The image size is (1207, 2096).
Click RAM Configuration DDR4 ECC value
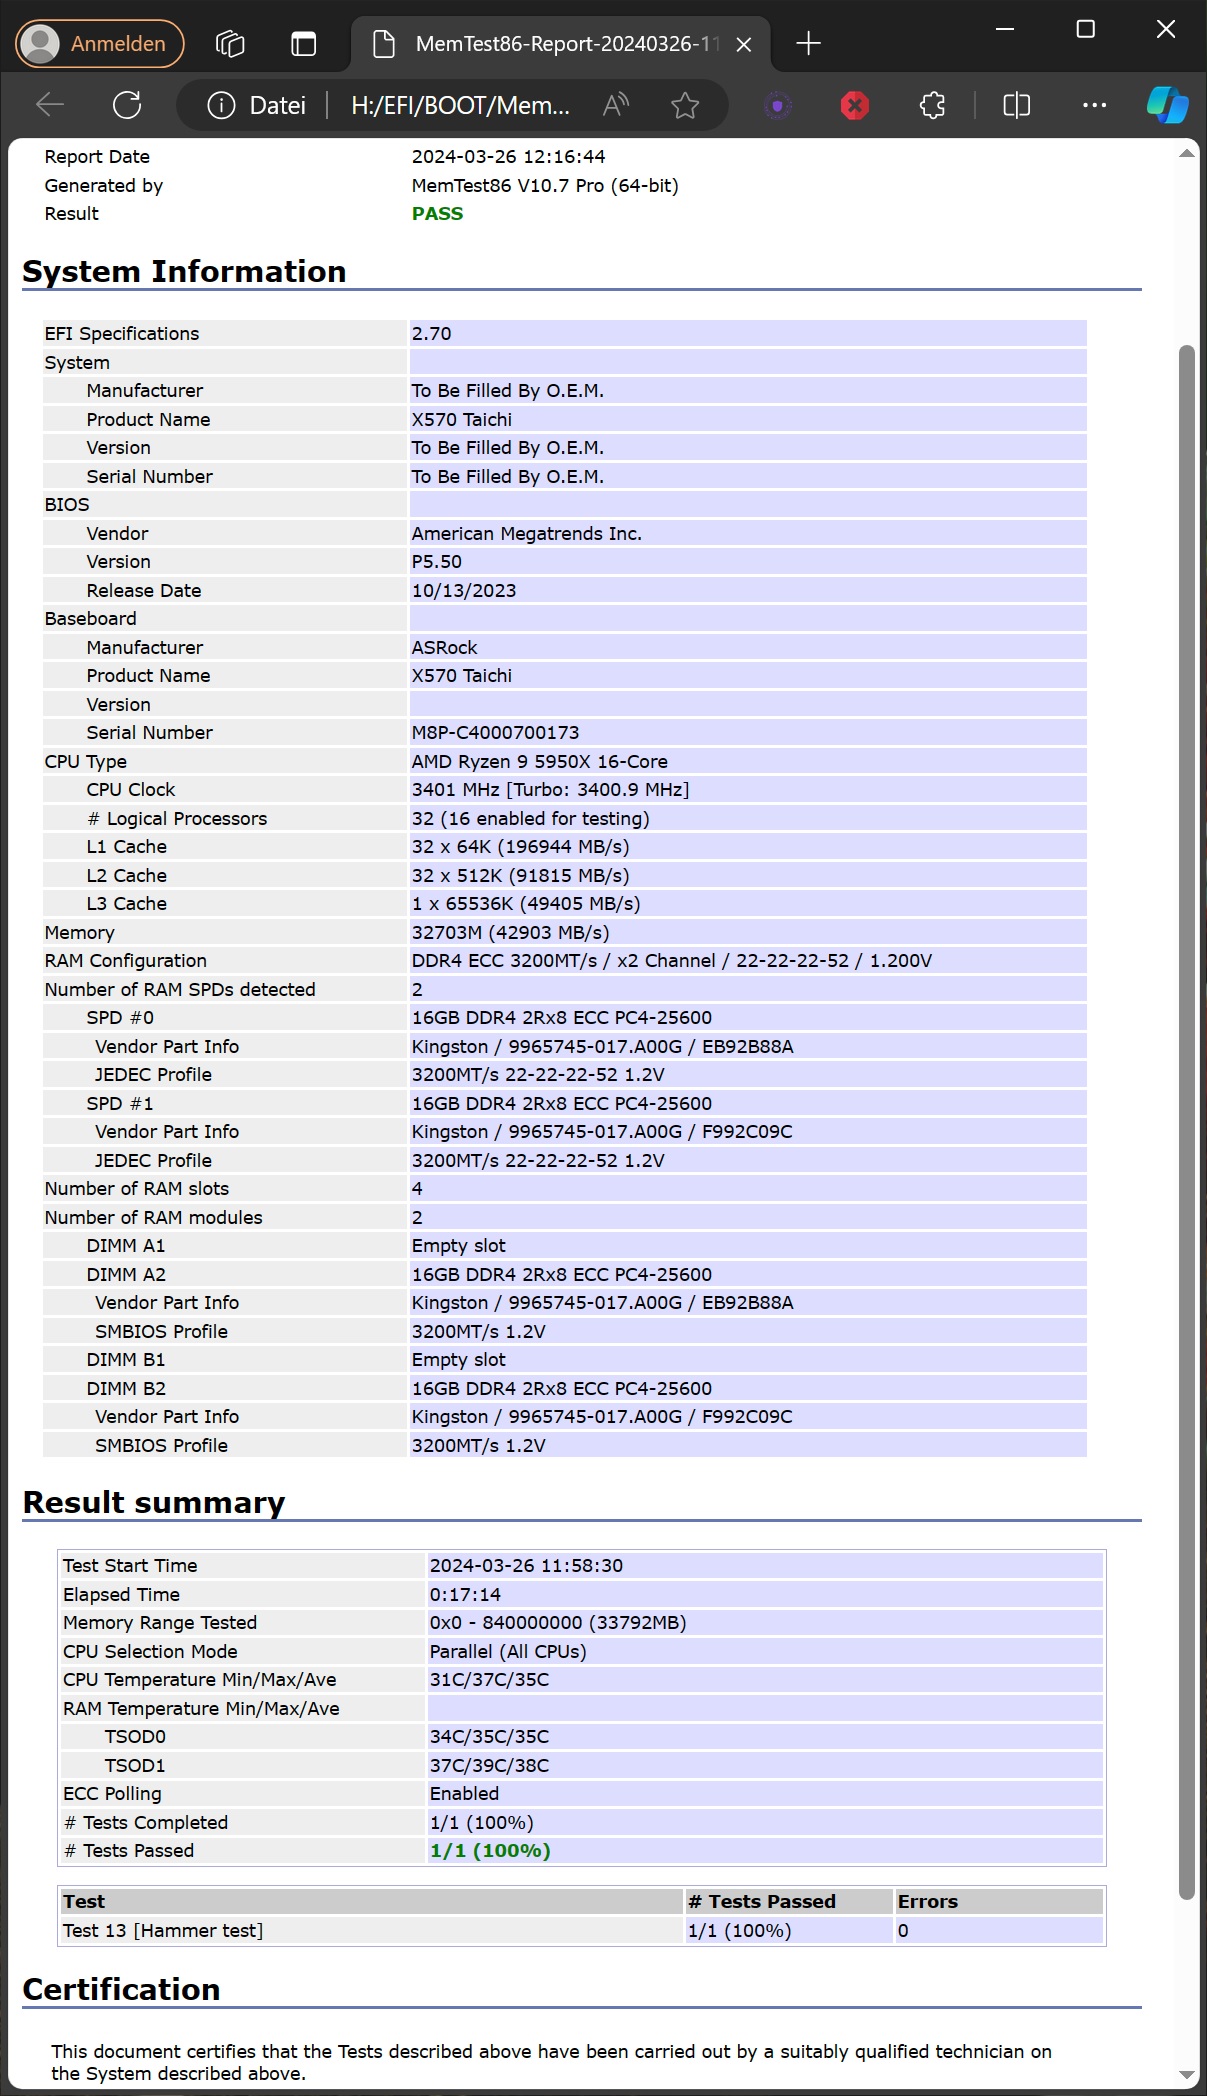tap(671, 961)
